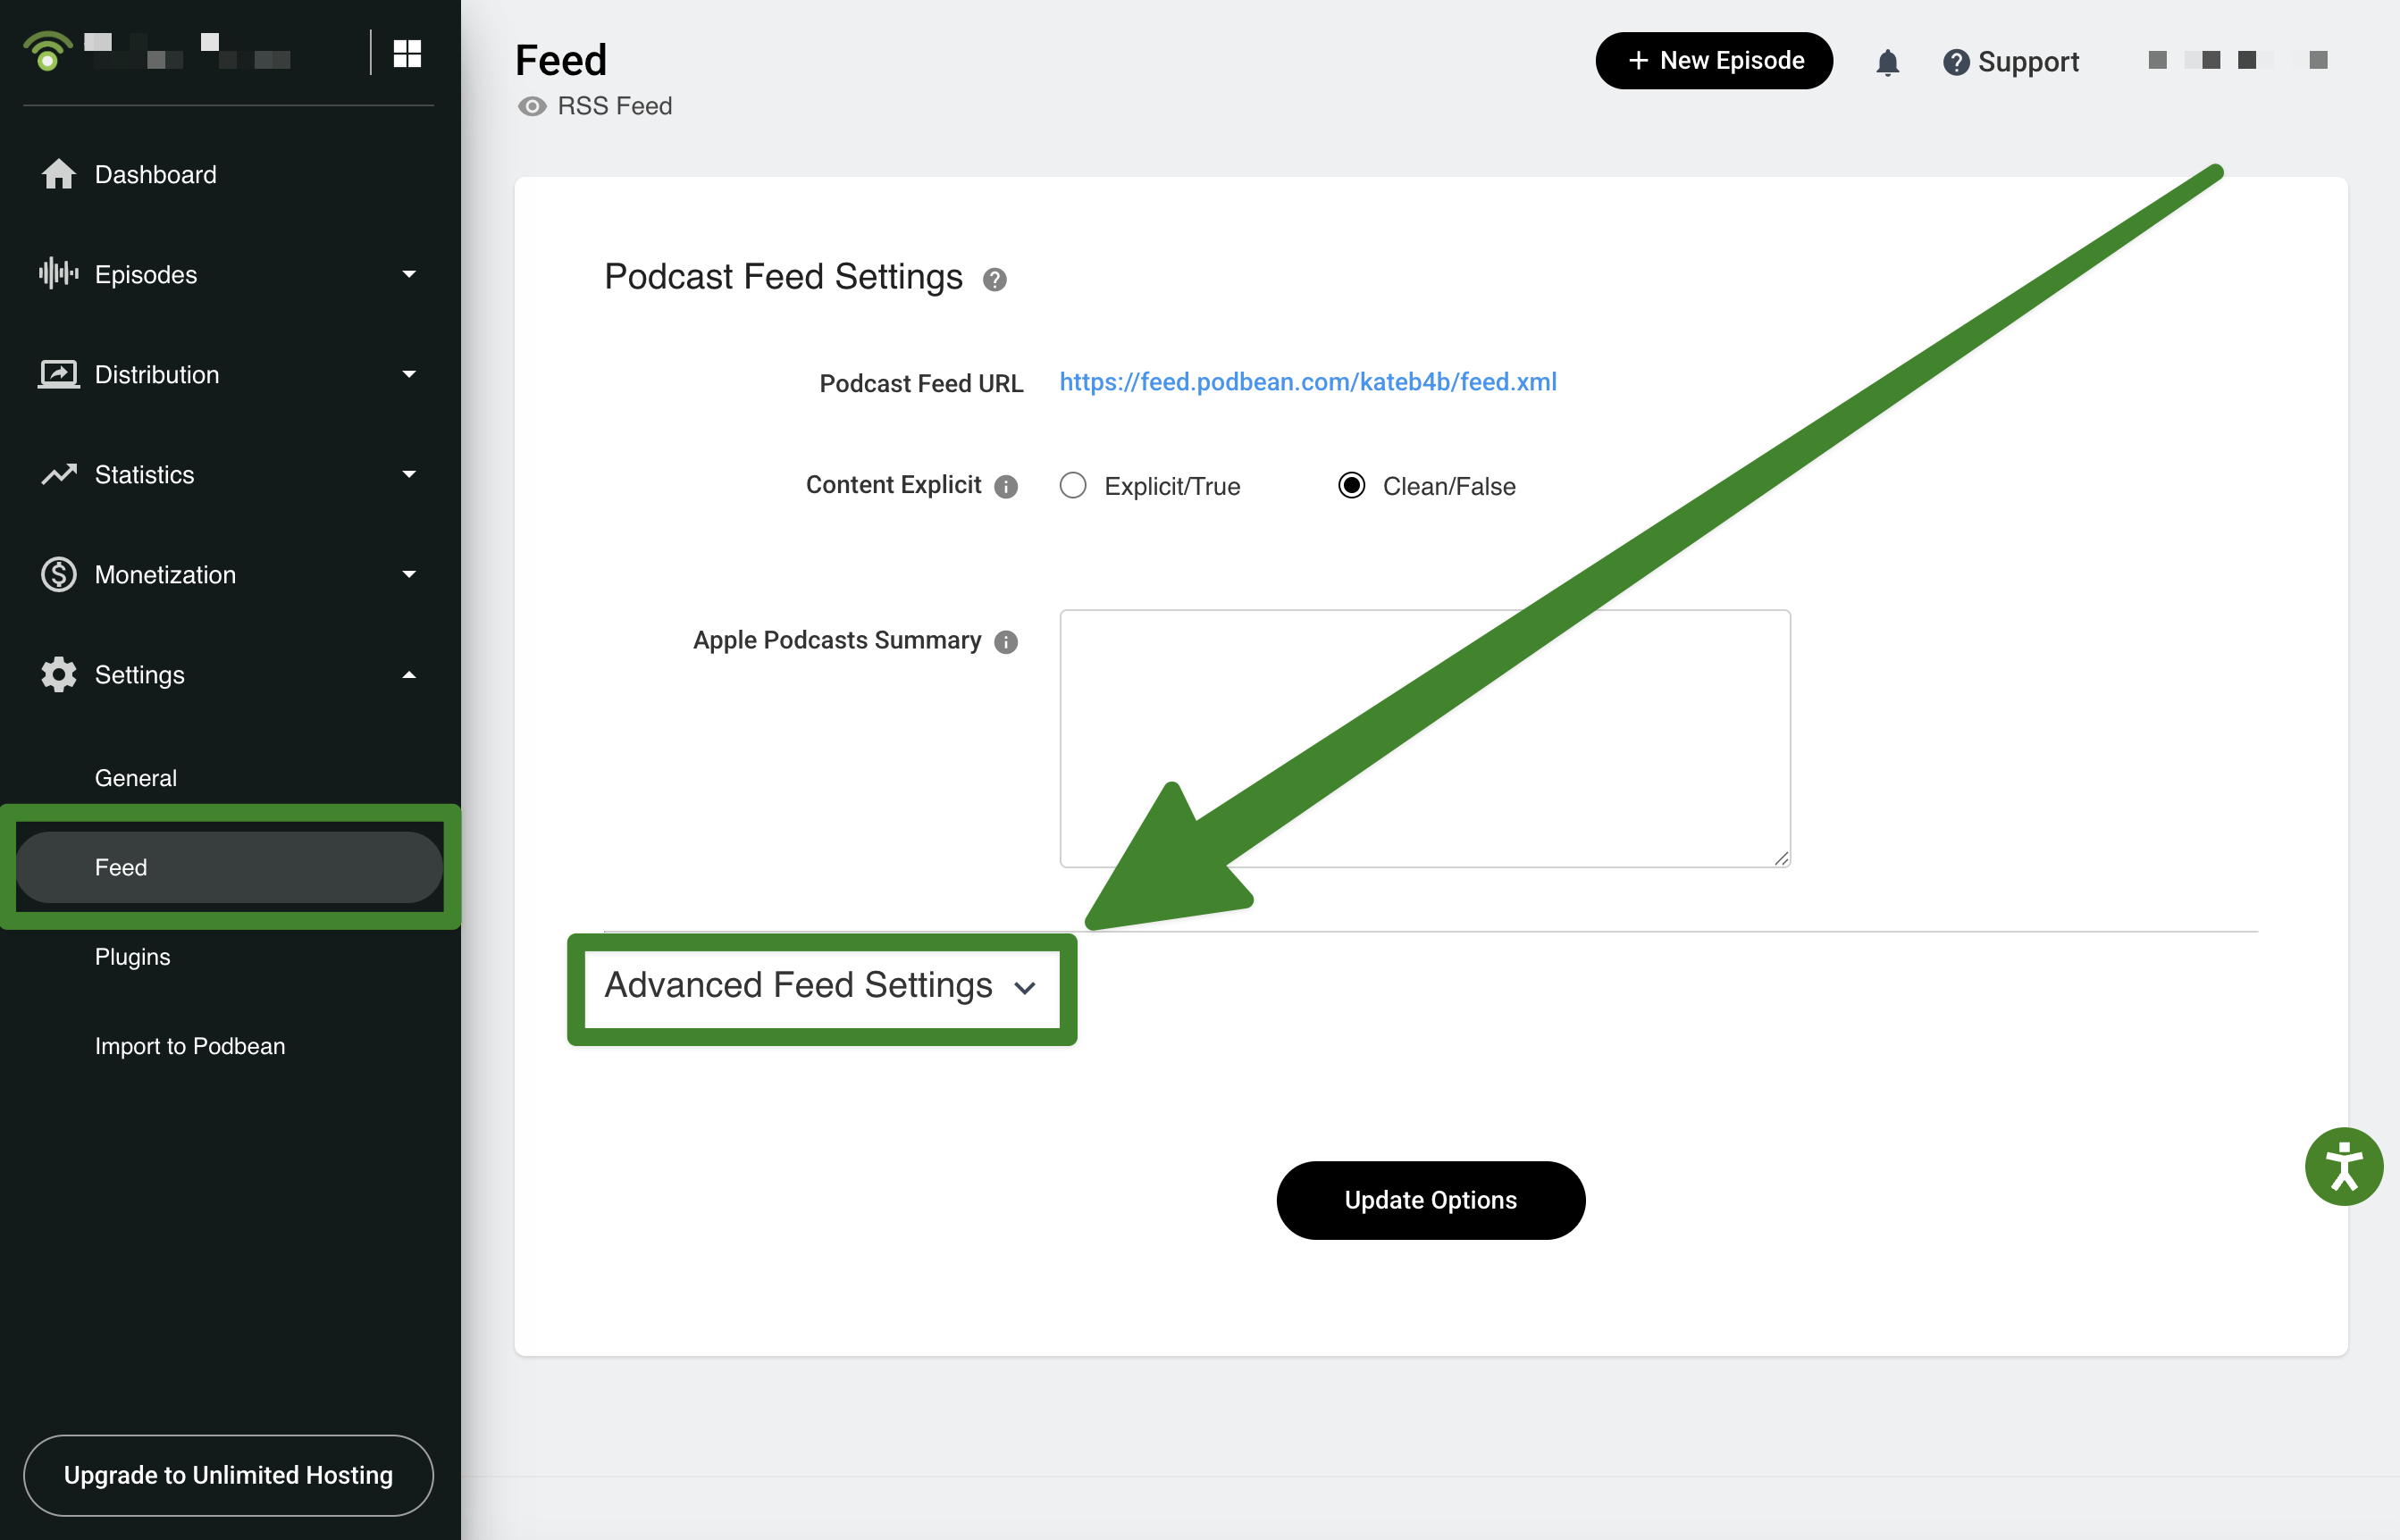Click the Apple Podcasts Summary info icon

click(x=1006, y=642)
